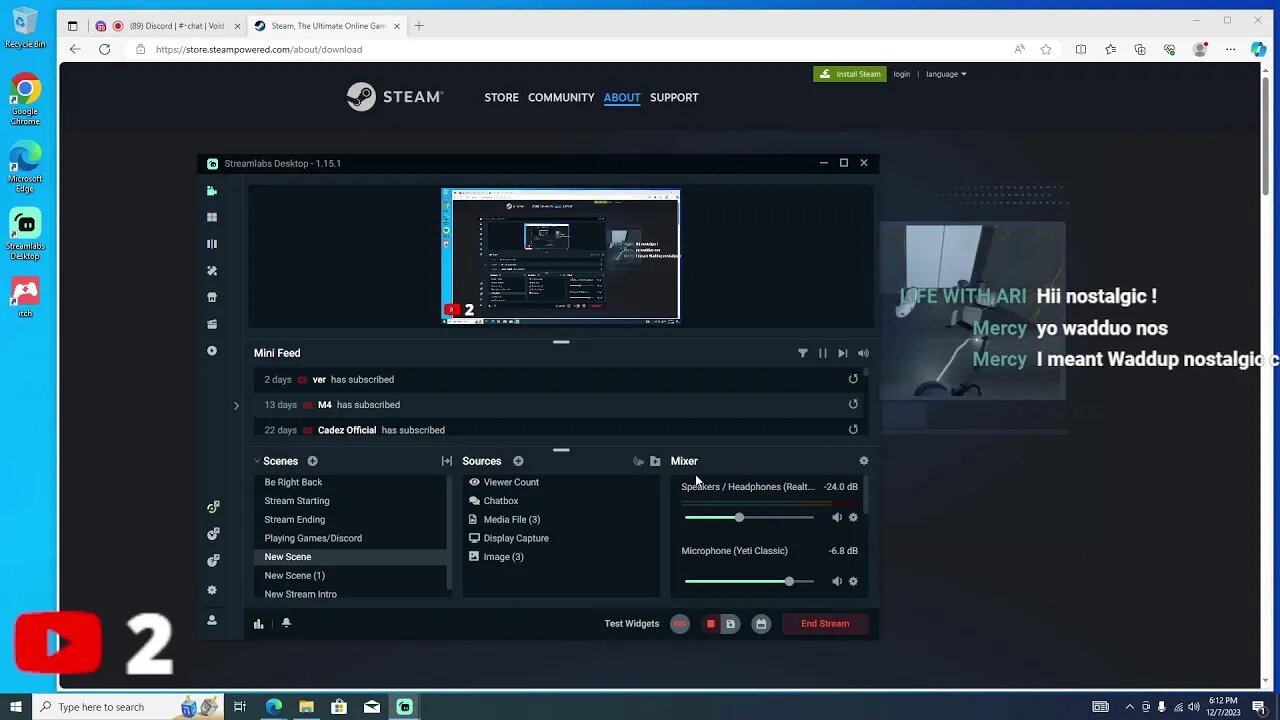Collapse the Scenes collection dropdown chevron
1280x720 pixels.
(x=257, y=461)
